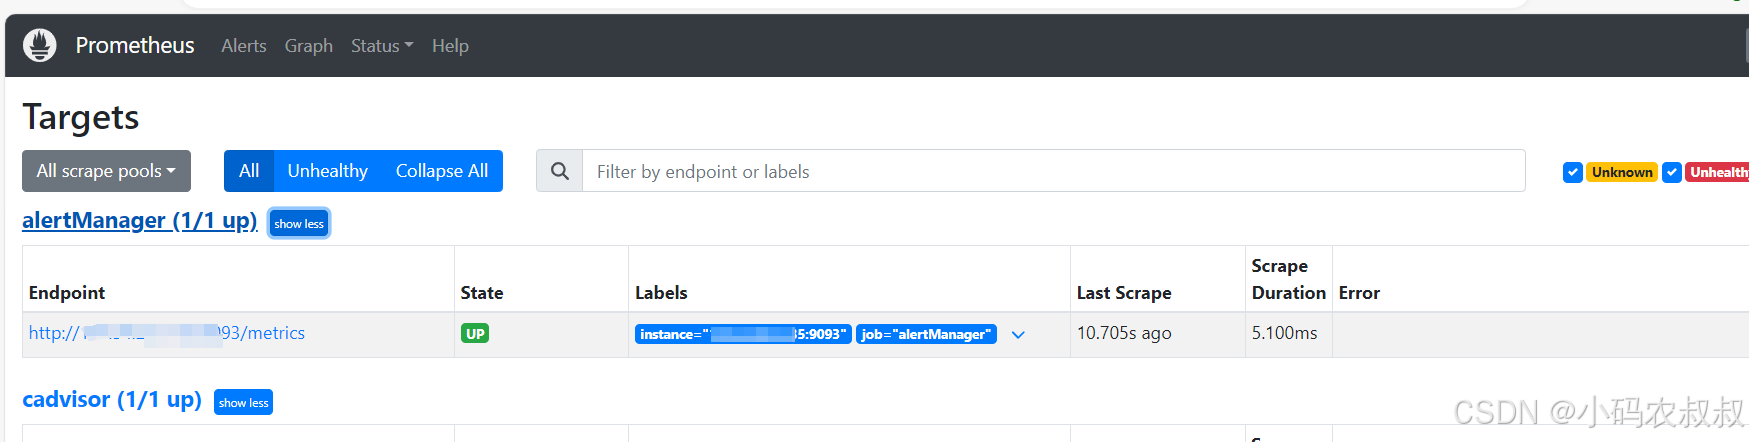Select the All targets filter button
The width and height of the screenshot is (1749, 442).
tap(249, 171)
